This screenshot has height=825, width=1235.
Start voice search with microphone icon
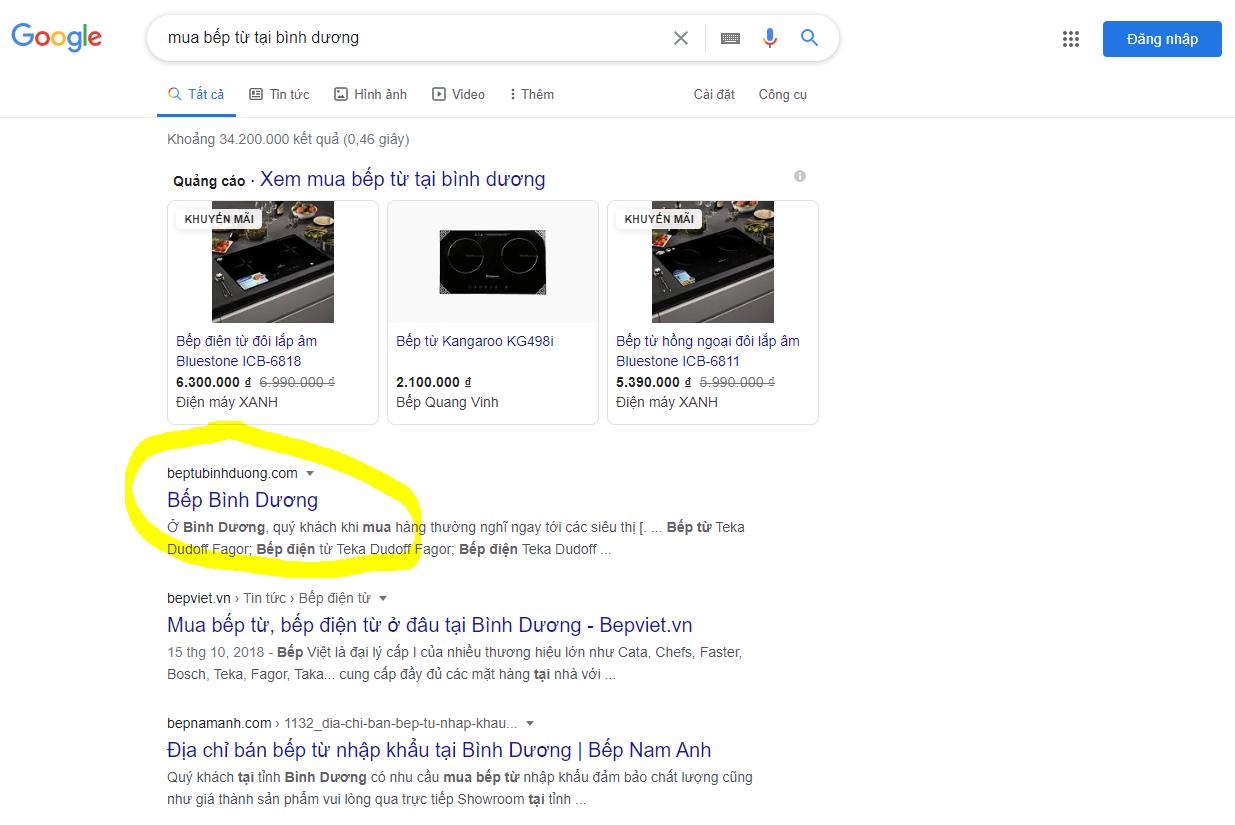769,38
